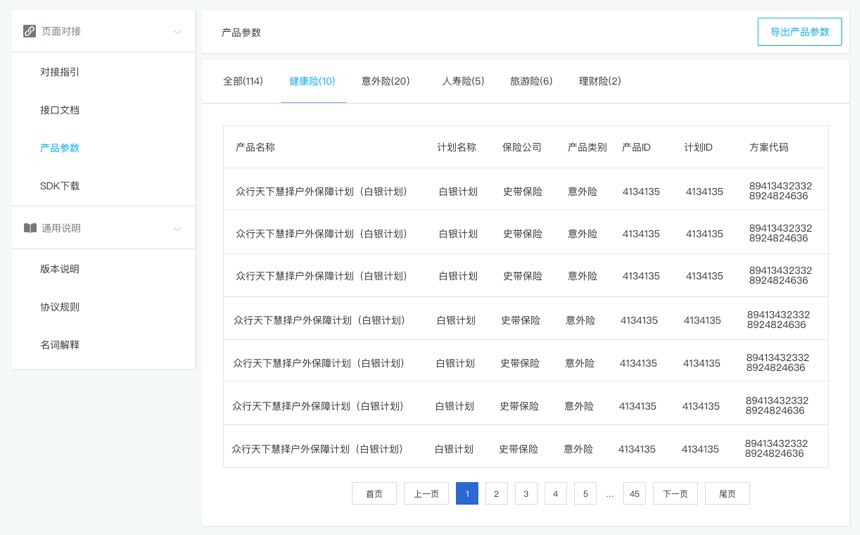Open 接口文档 in the sidebar
860x535 pixels.
click(60, 110)
